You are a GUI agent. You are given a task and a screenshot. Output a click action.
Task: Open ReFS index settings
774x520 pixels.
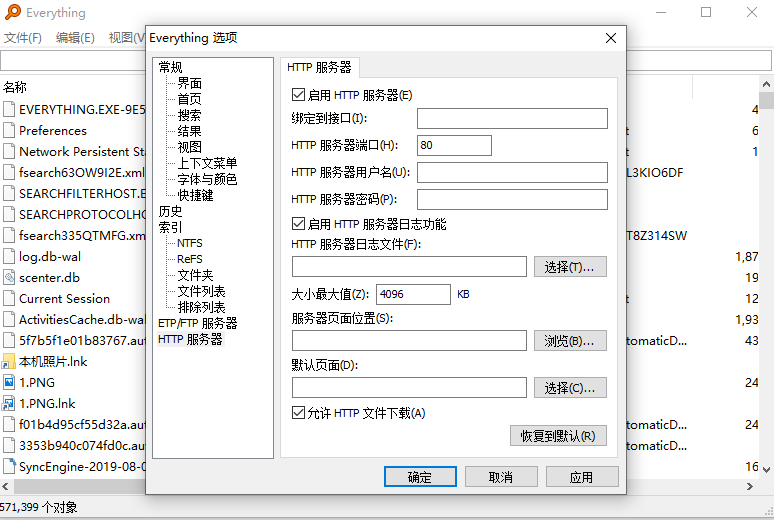(190, 259)
